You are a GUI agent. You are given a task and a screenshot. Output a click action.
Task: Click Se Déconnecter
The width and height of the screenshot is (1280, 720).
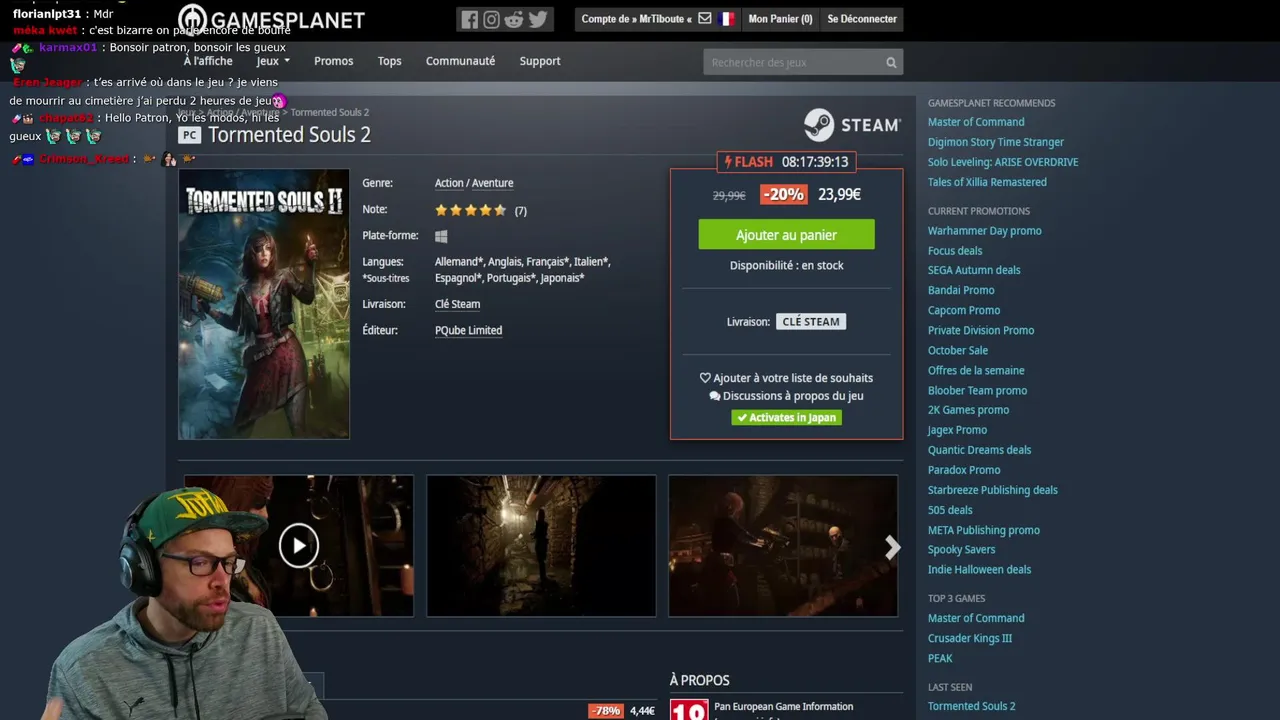coord(862,19)
